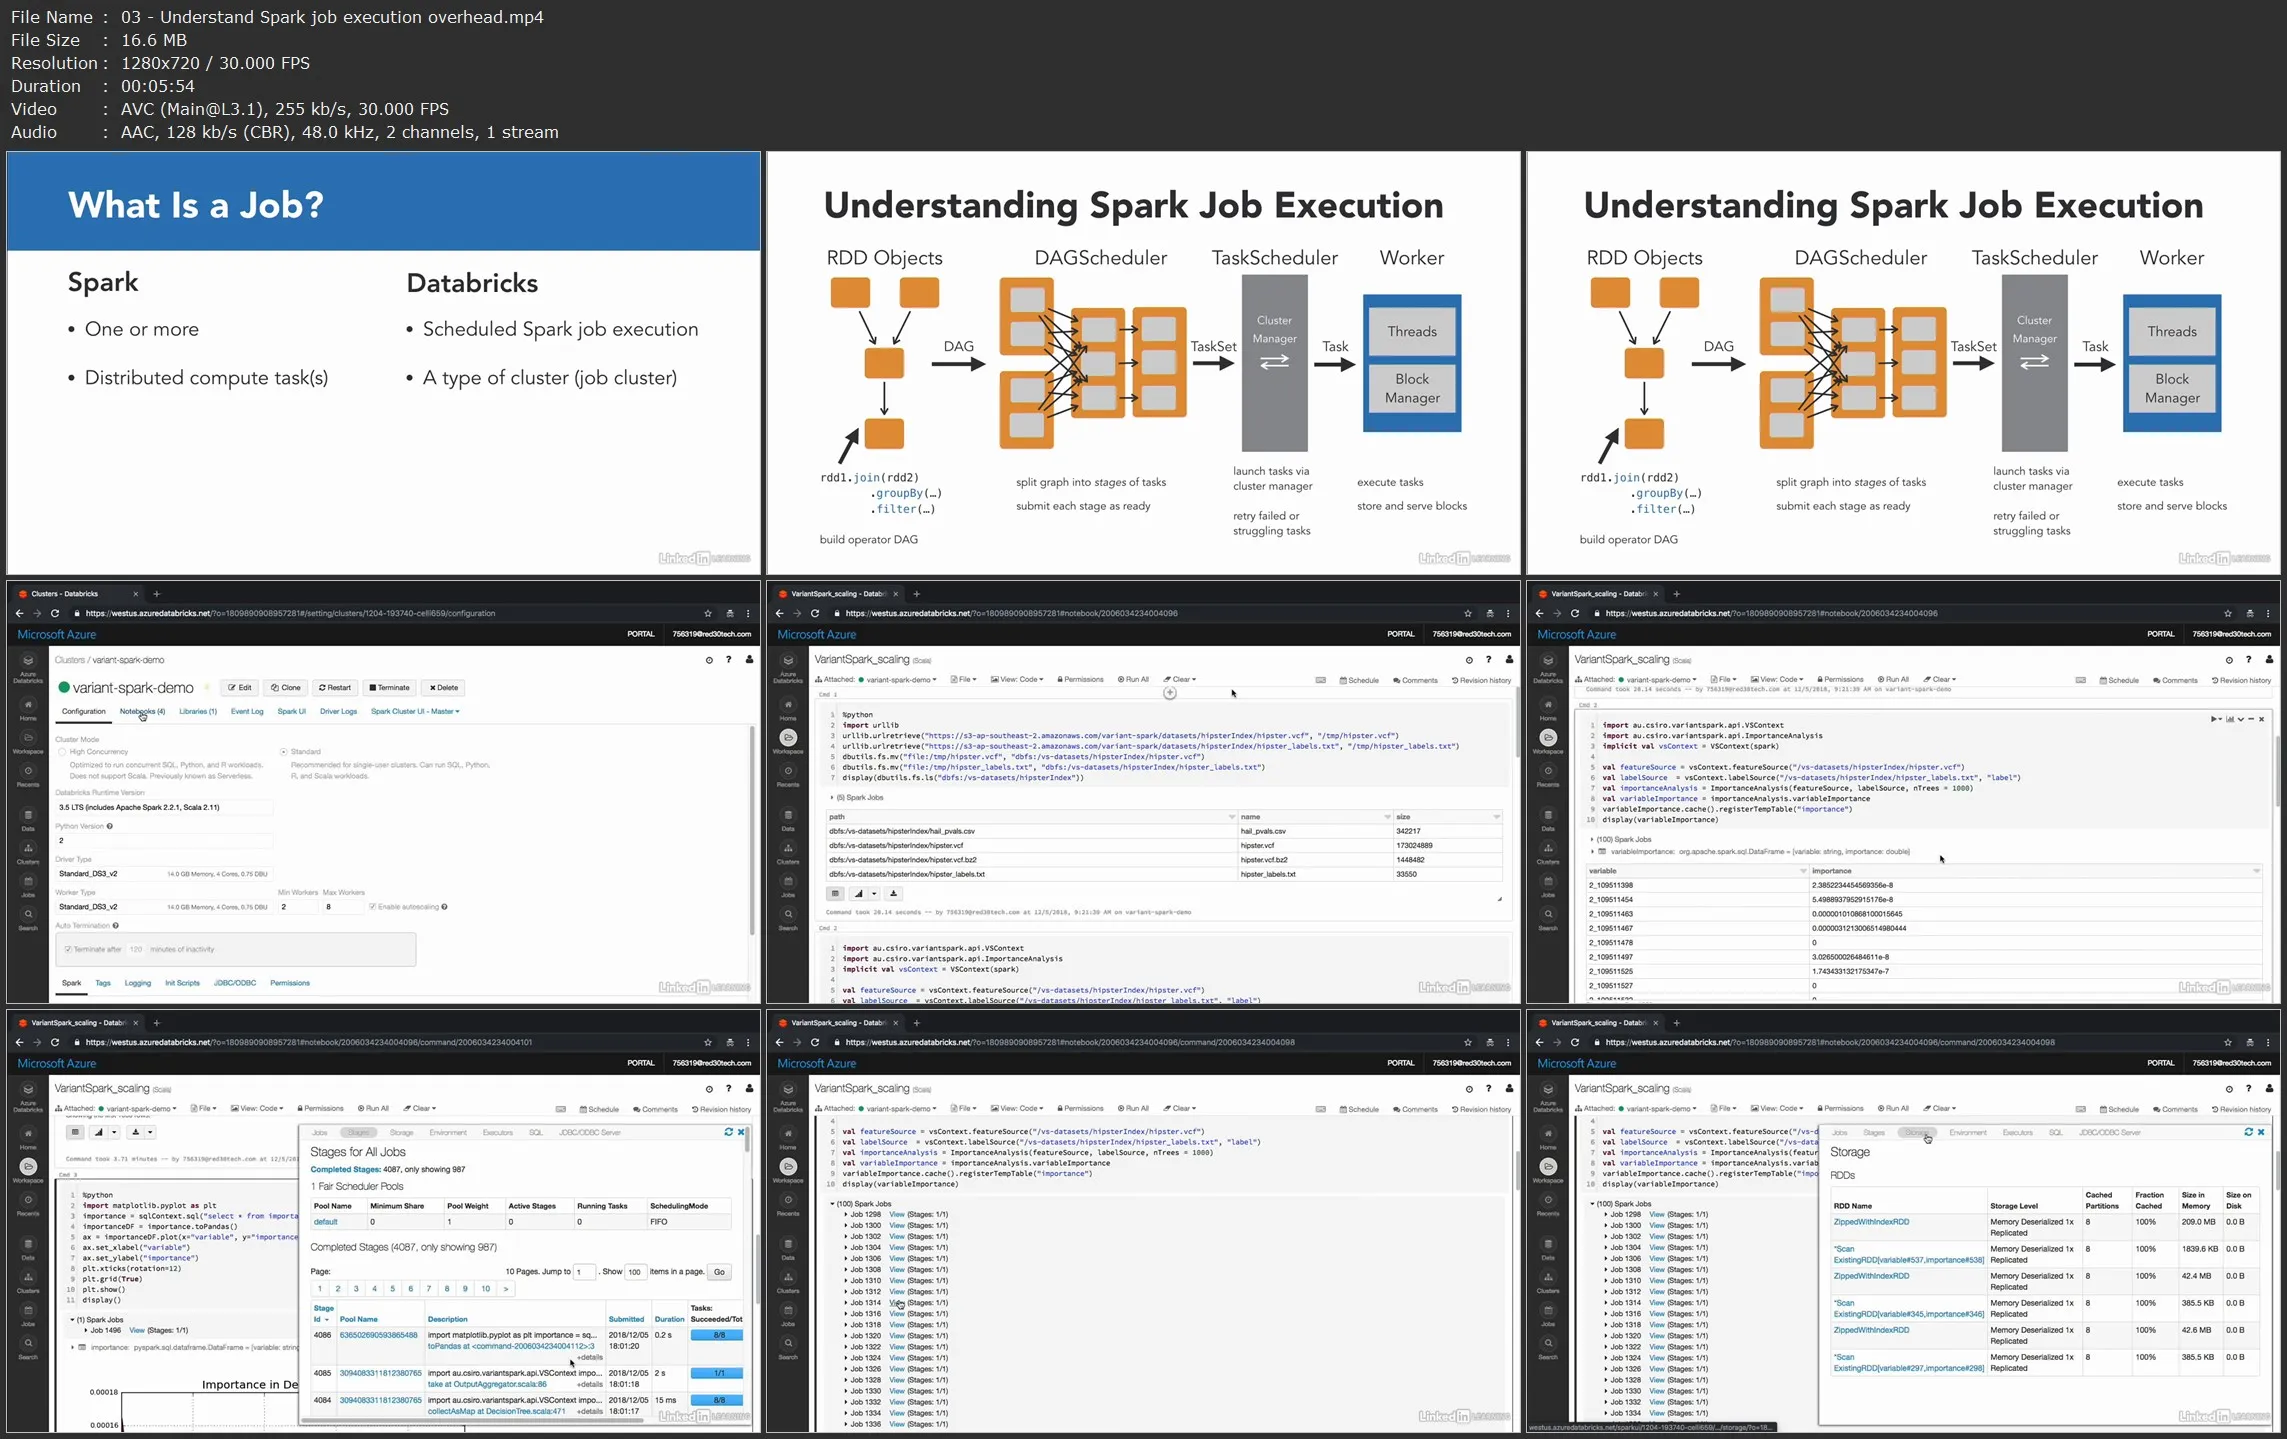The image size is (2287, 1439).
Task: Click the Go button in the Stages pager
Action: [x=719, y=1272]
